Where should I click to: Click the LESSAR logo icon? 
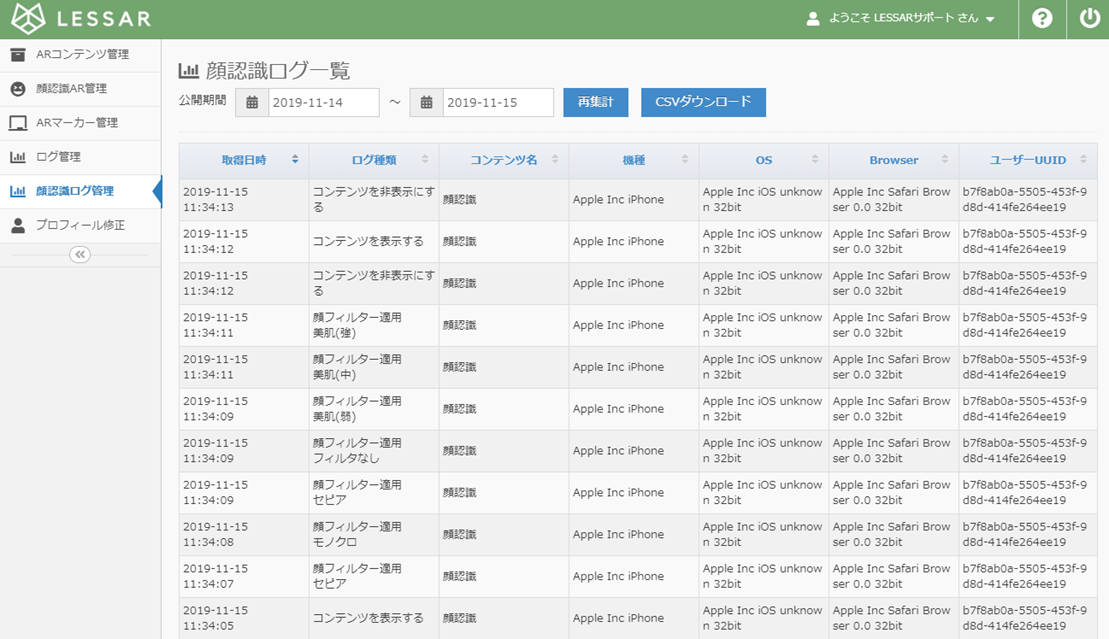(28, 18)
